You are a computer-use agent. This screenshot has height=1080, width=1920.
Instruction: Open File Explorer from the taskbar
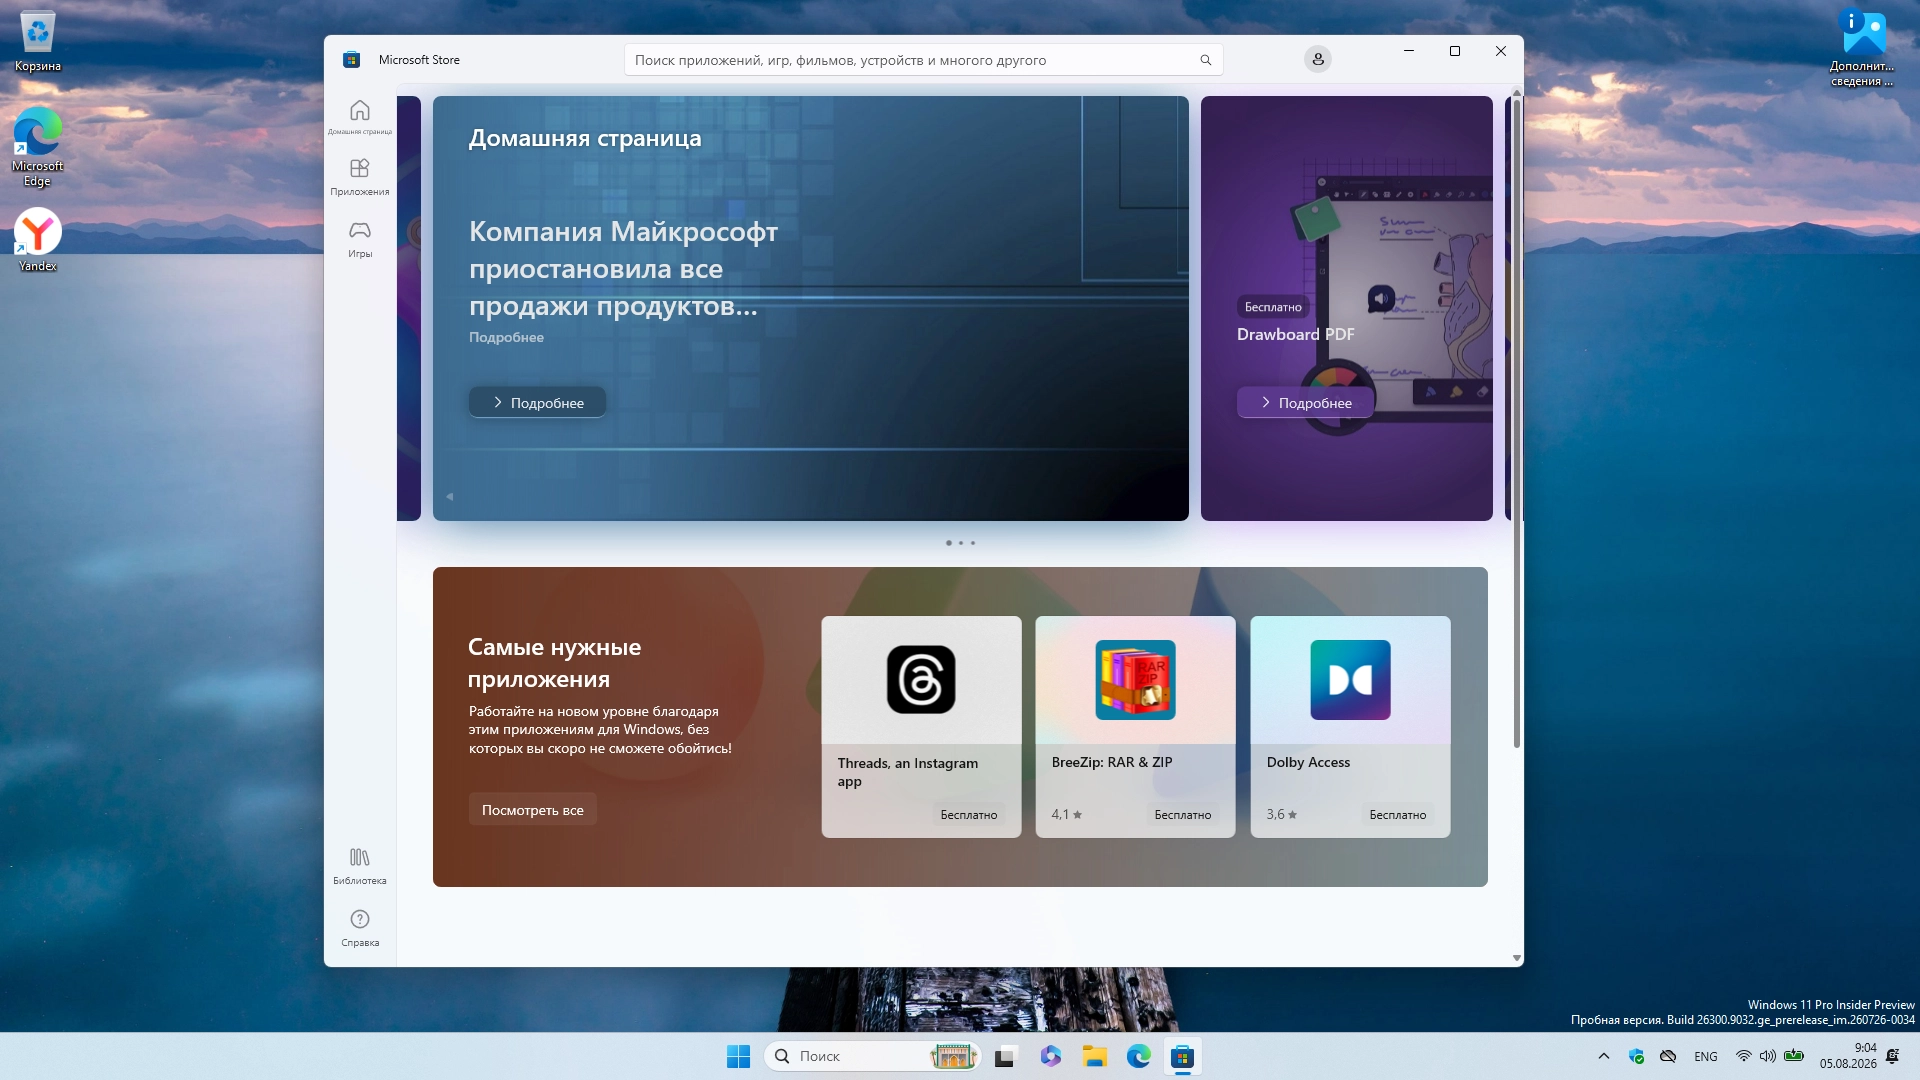[1094, 1056]
